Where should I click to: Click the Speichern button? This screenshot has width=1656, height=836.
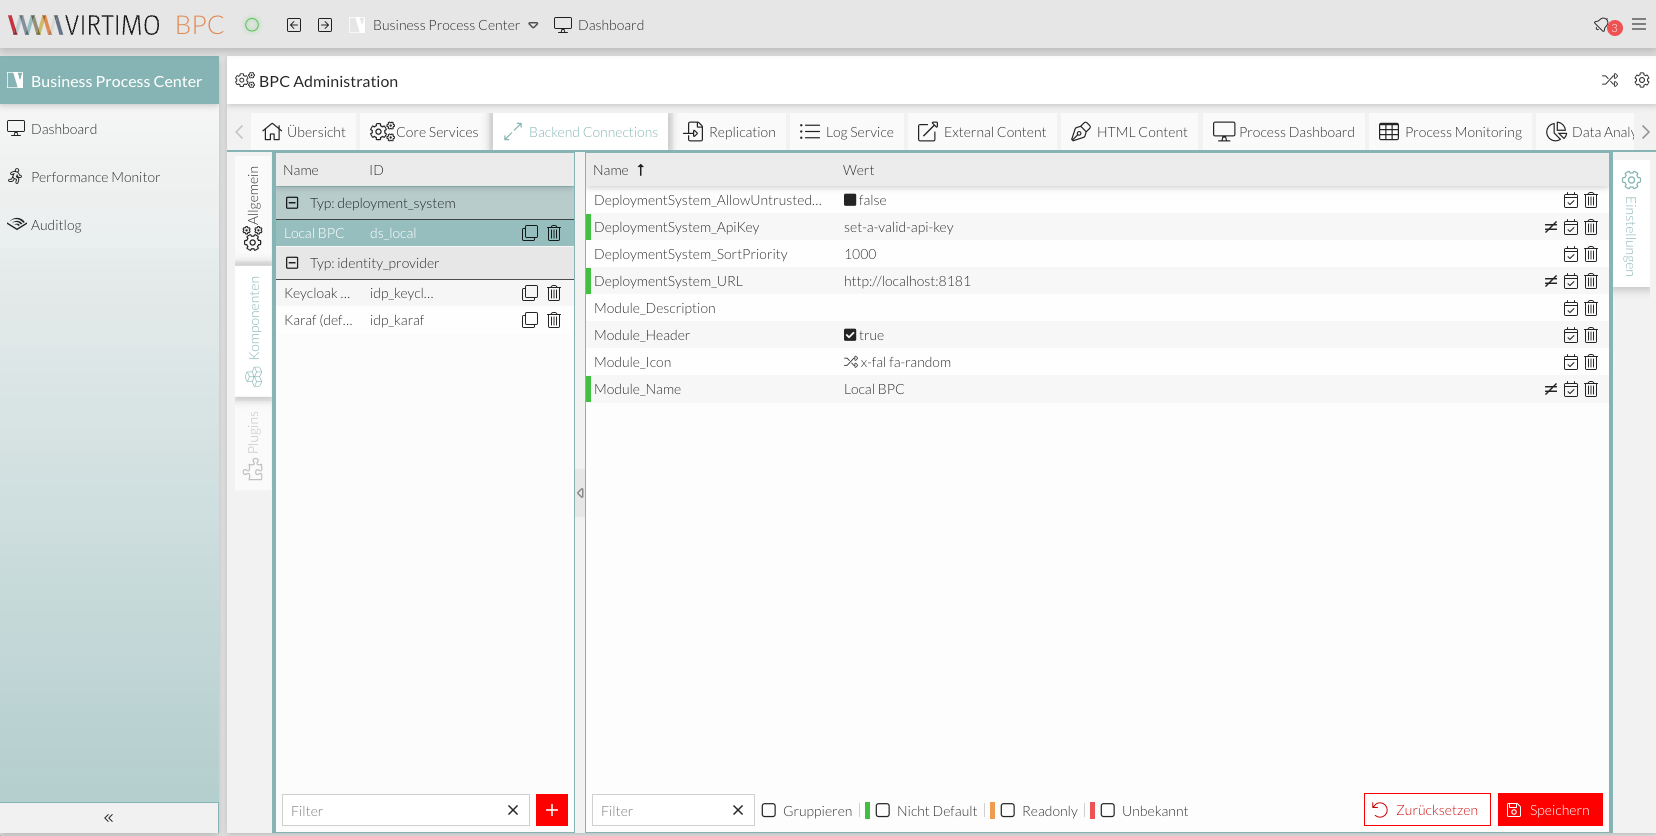pyautogui.click(x=1549, y=810)
